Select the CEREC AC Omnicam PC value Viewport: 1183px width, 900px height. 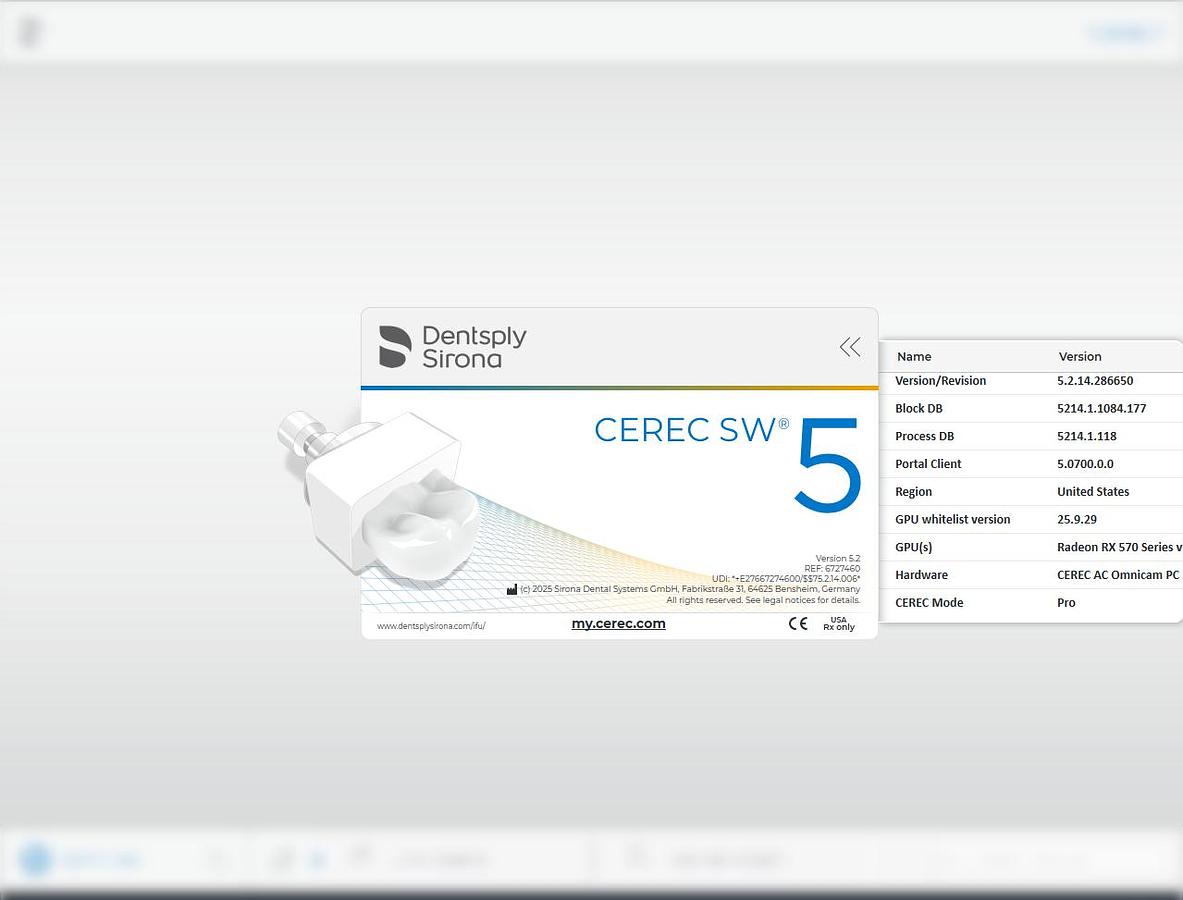(x=1117, y=576)
